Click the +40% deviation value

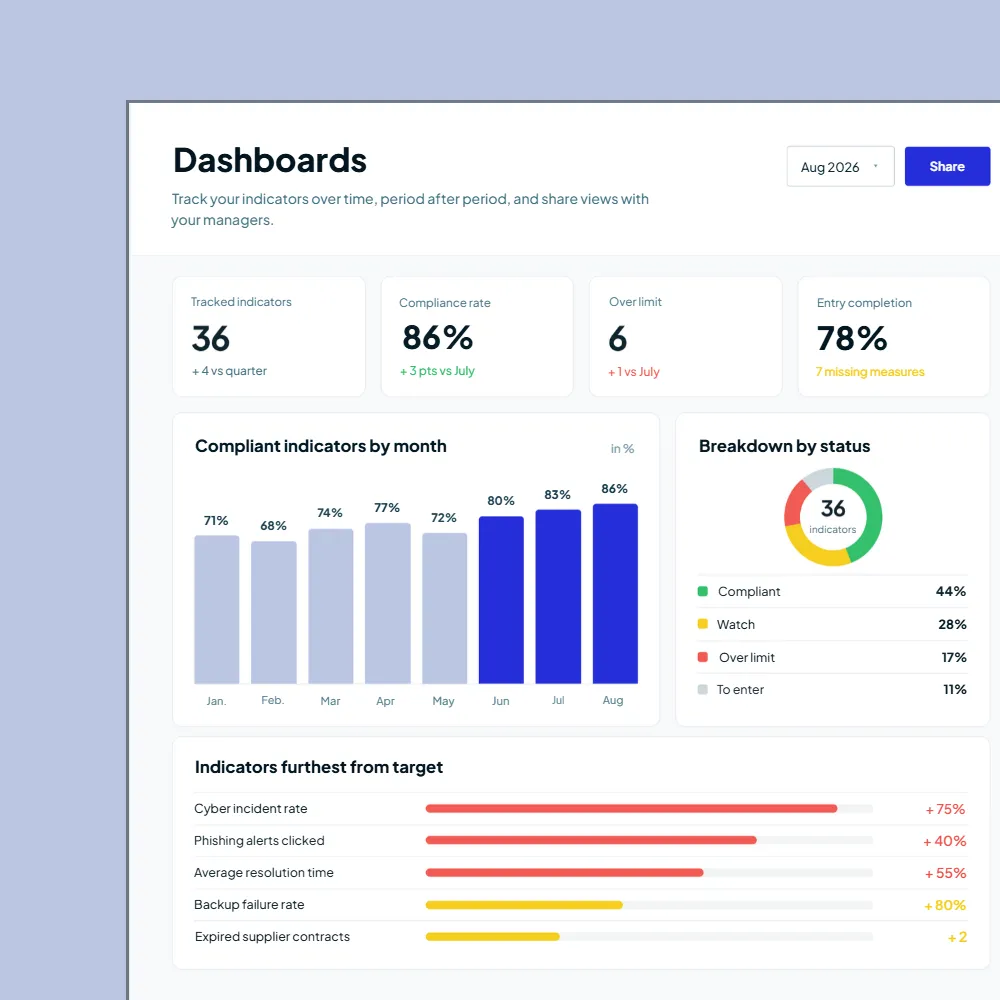coord(945,841)
